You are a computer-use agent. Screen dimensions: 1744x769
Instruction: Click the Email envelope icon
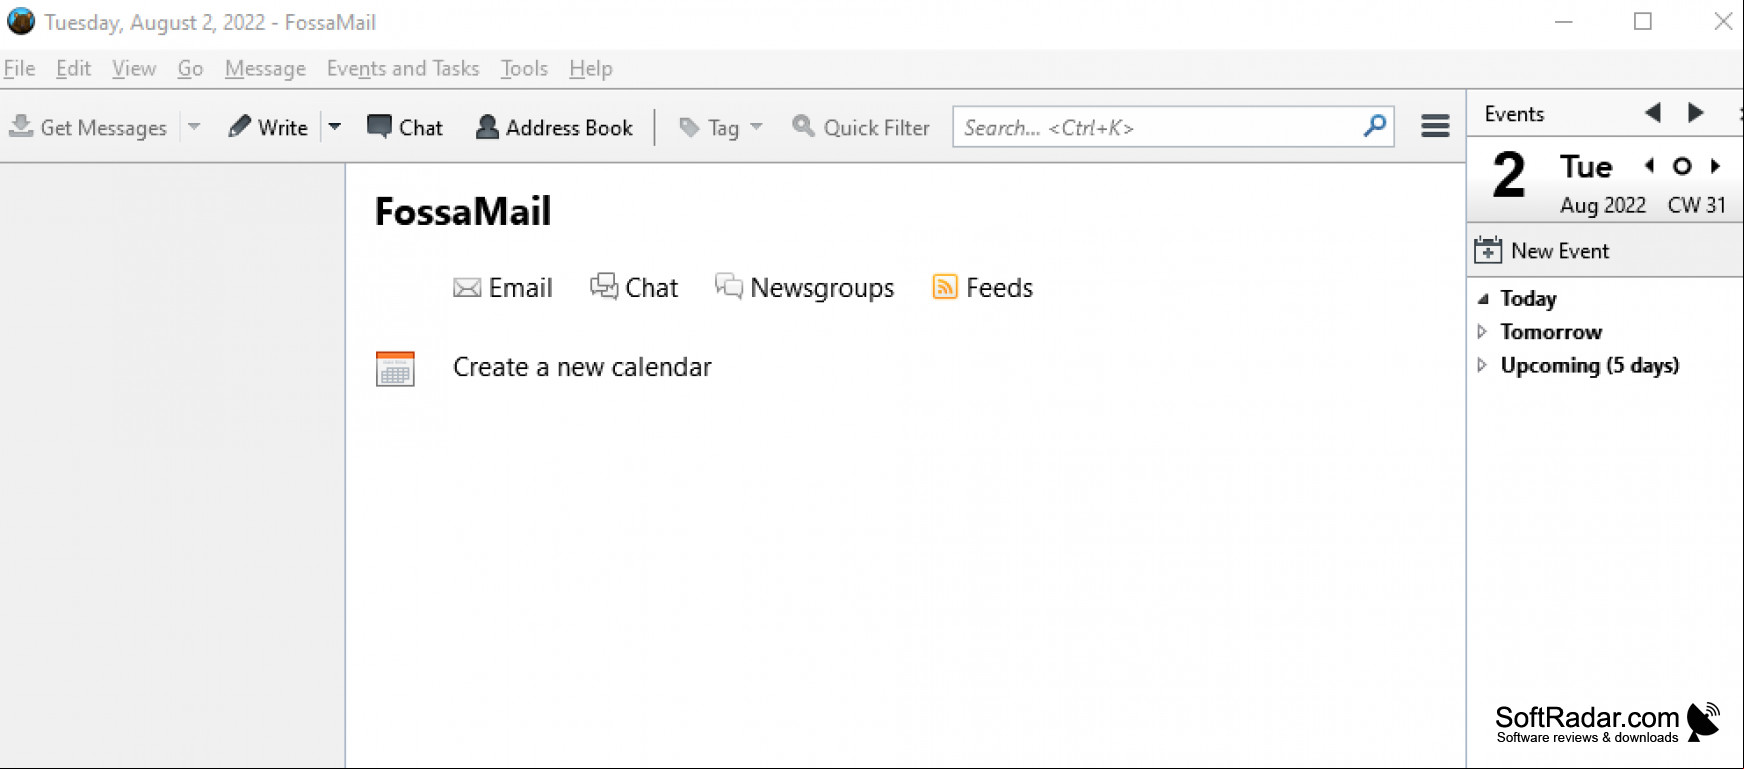click(467, 288)
